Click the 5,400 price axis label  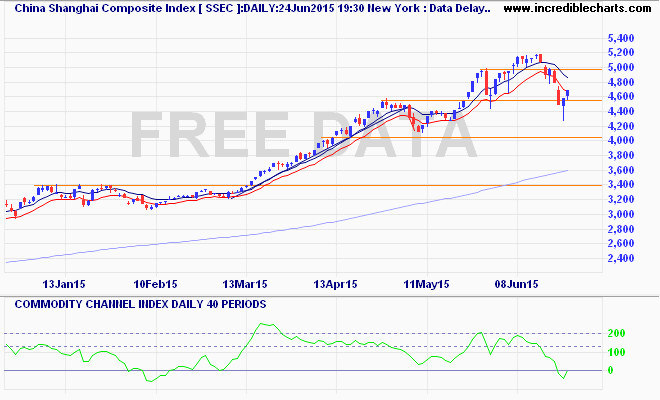(x=619, y=37)
